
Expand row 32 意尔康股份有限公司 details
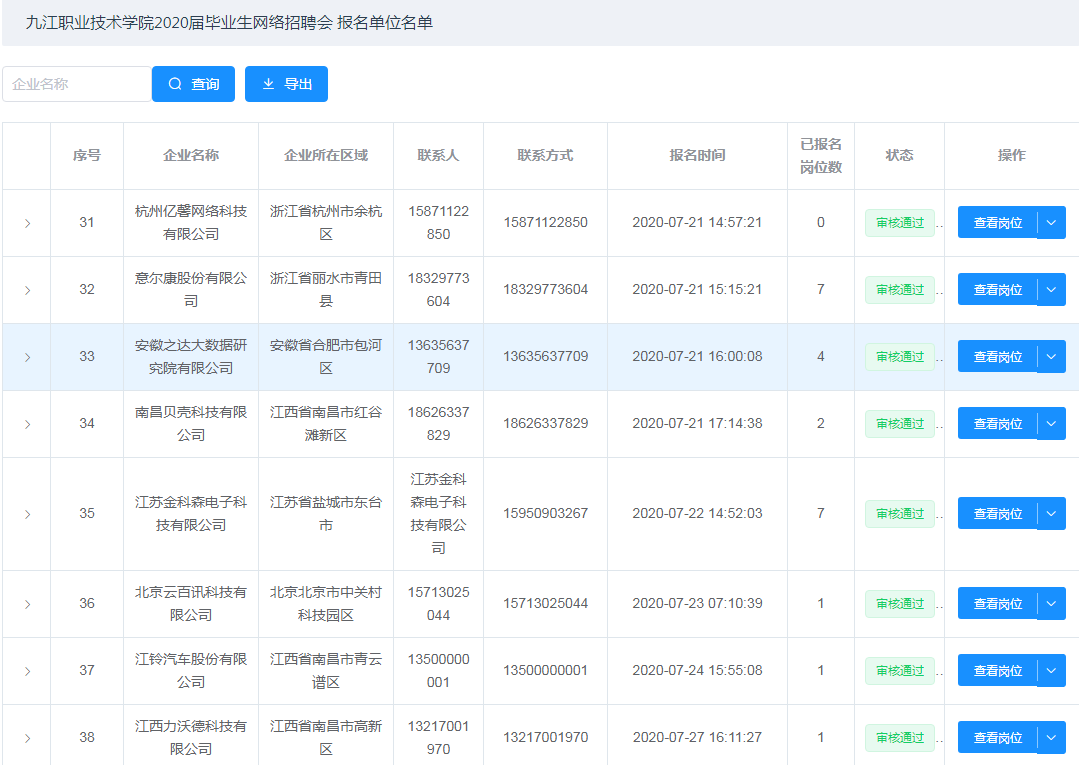pyautogui.click(x=27, y=290)
